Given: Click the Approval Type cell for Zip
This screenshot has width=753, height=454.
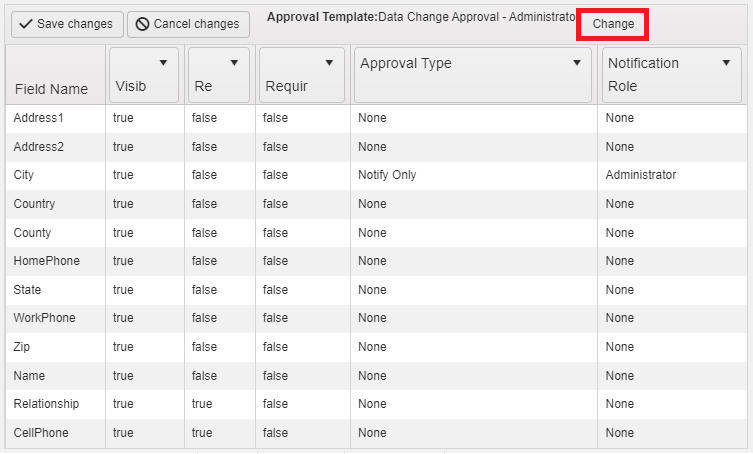Looking at the screenshot, I should 372,347.
